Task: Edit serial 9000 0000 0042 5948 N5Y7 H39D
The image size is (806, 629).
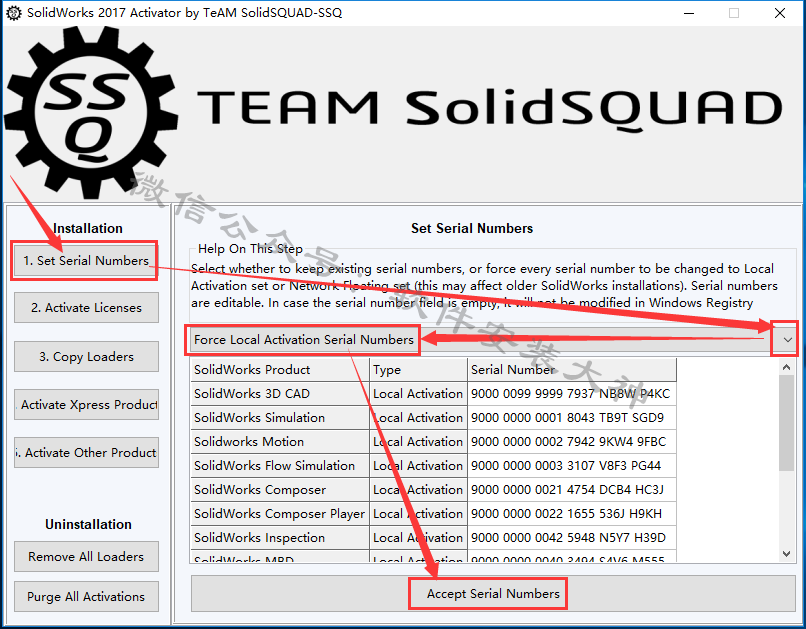Action: pyautogui.click(x=572, y=538)
